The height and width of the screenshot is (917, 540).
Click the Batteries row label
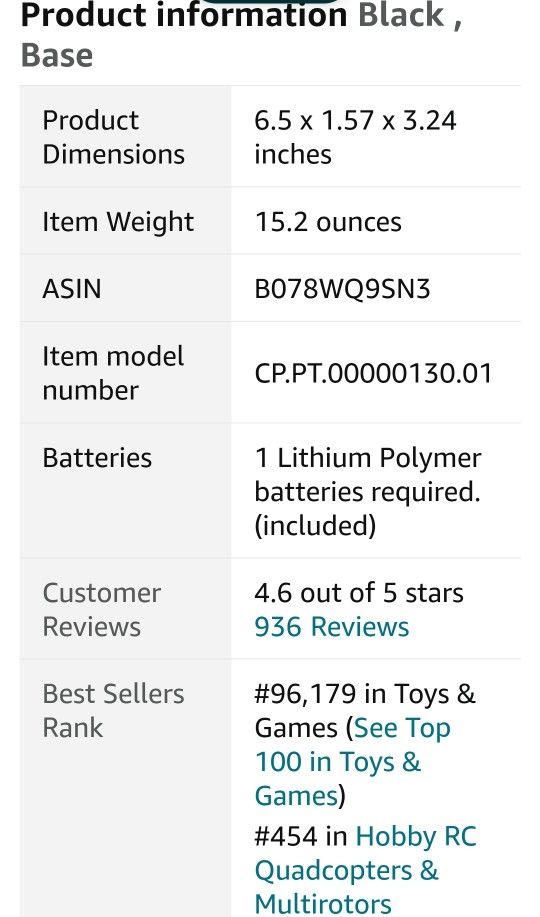click(97, 457)
